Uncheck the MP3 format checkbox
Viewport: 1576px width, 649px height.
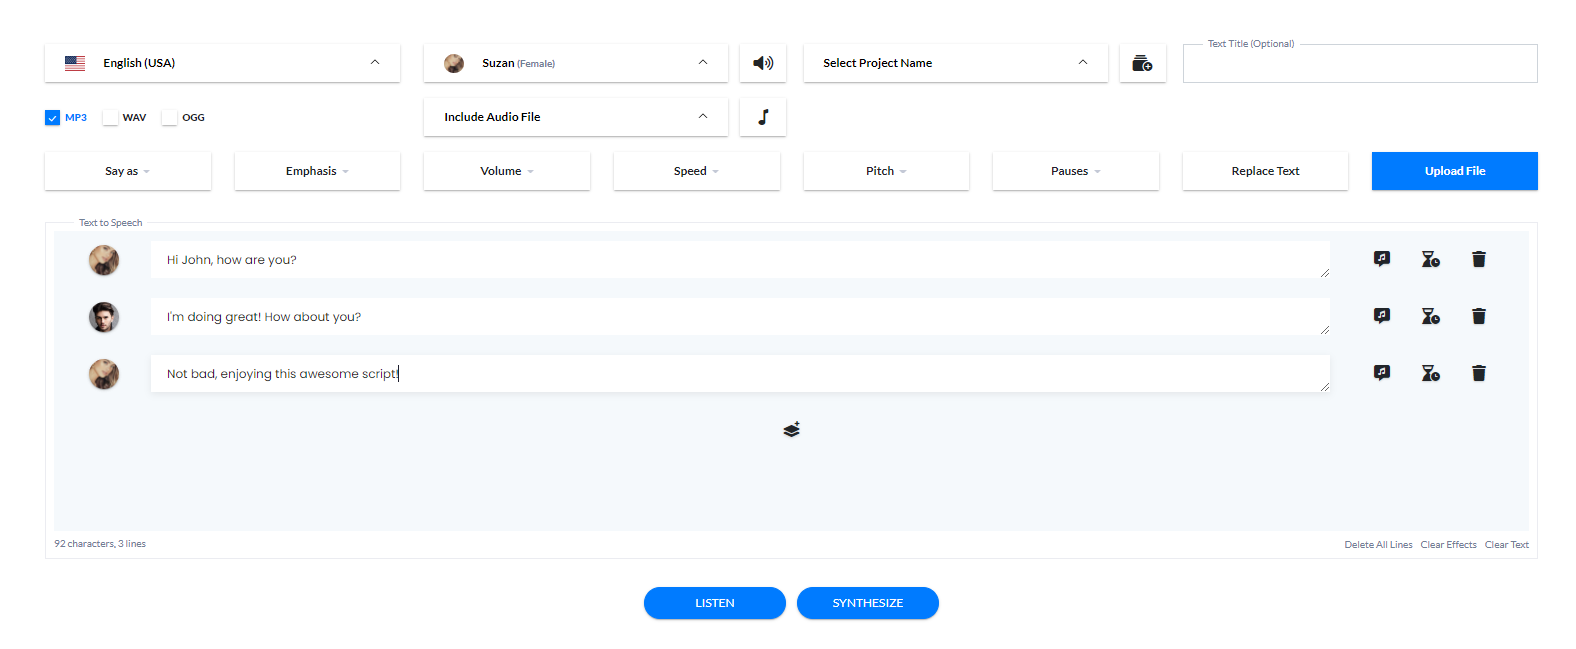point(53,118)
